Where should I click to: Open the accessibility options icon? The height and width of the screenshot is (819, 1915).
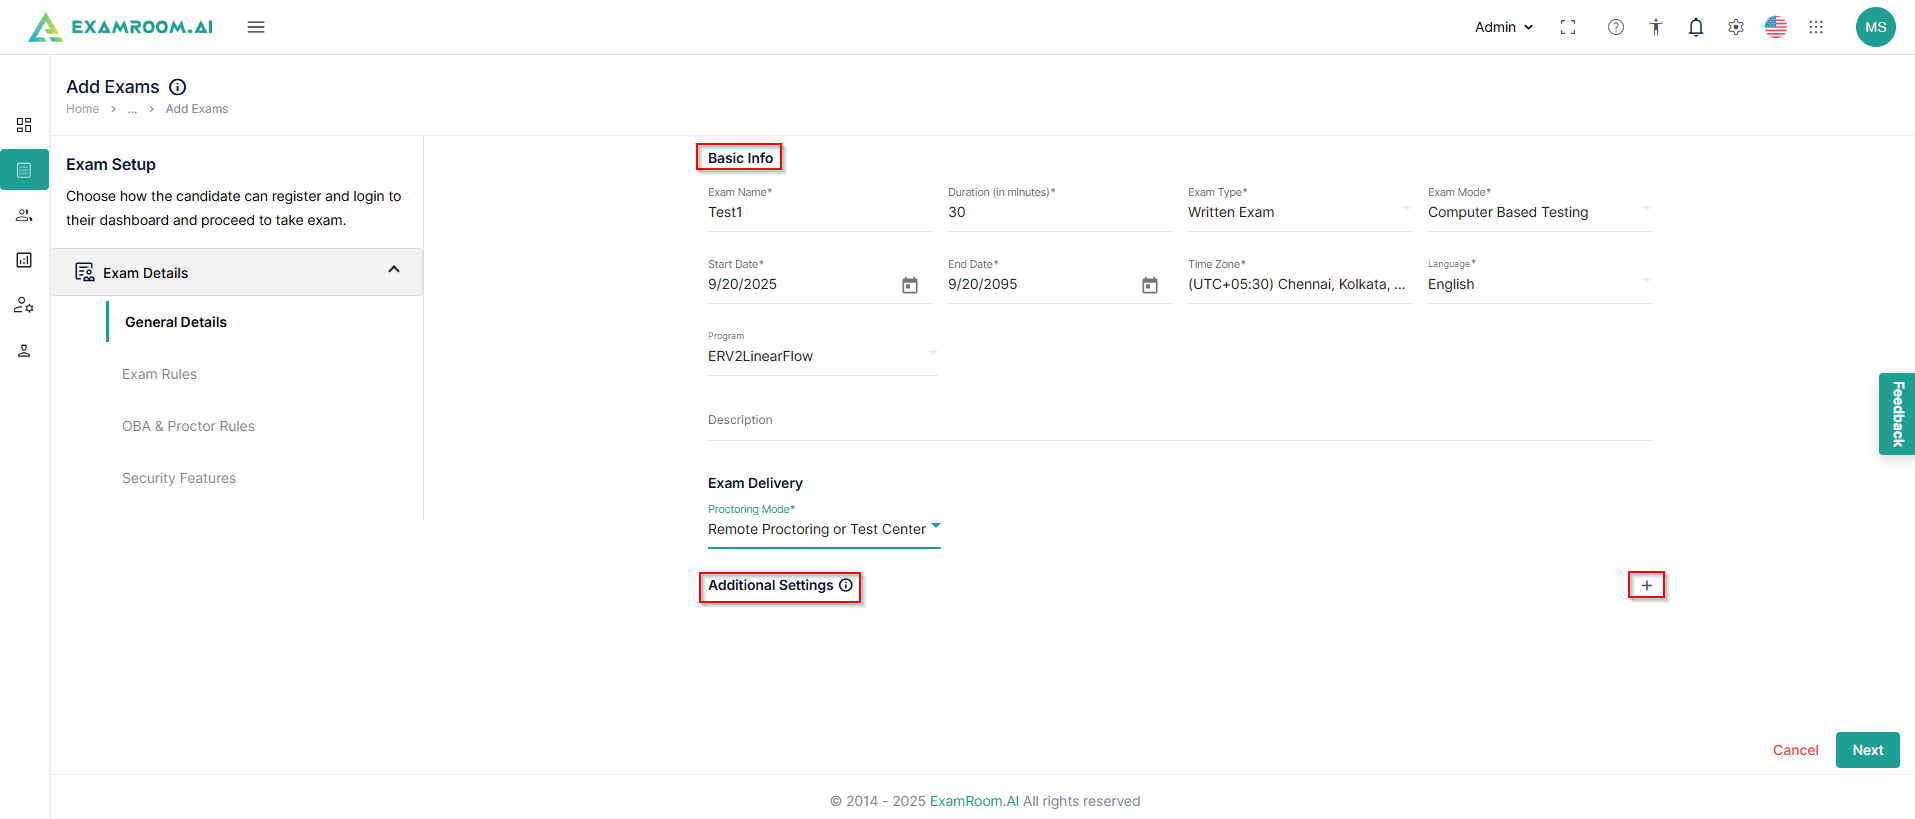tap(1656, 27)
